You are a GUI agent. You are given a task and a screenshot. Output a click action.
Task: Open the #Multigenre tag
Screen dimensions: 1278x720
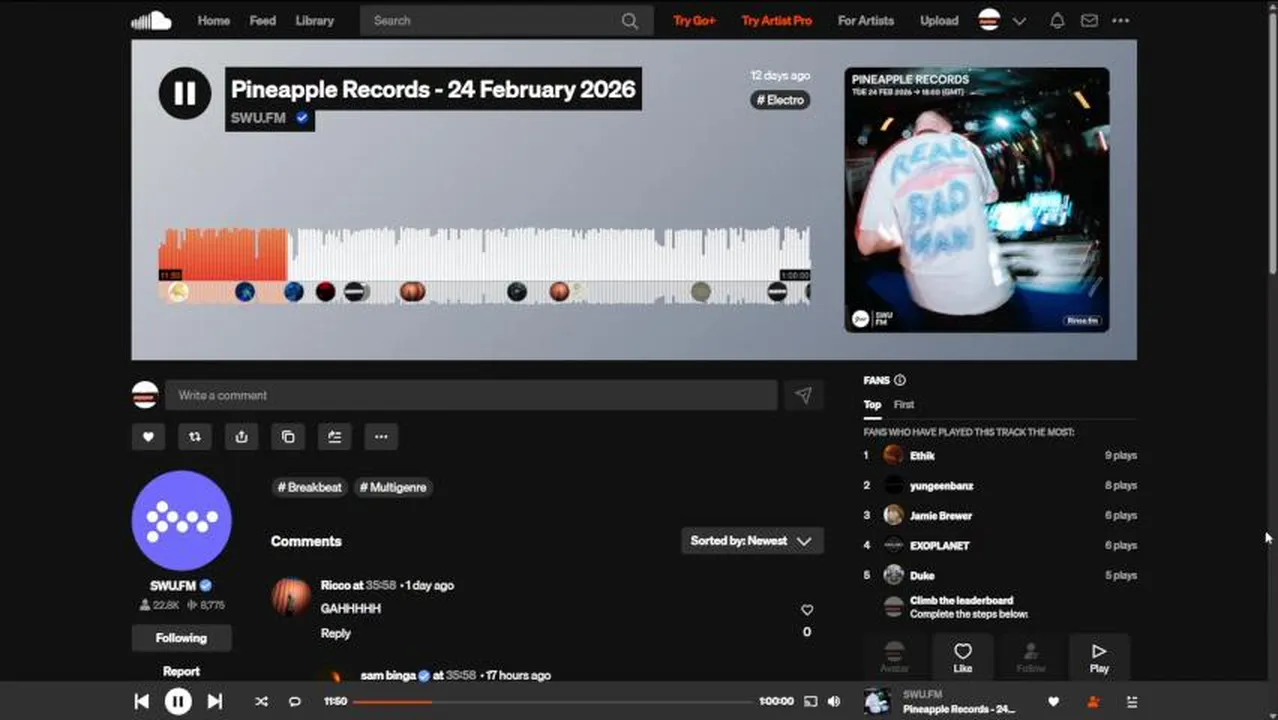393,488
